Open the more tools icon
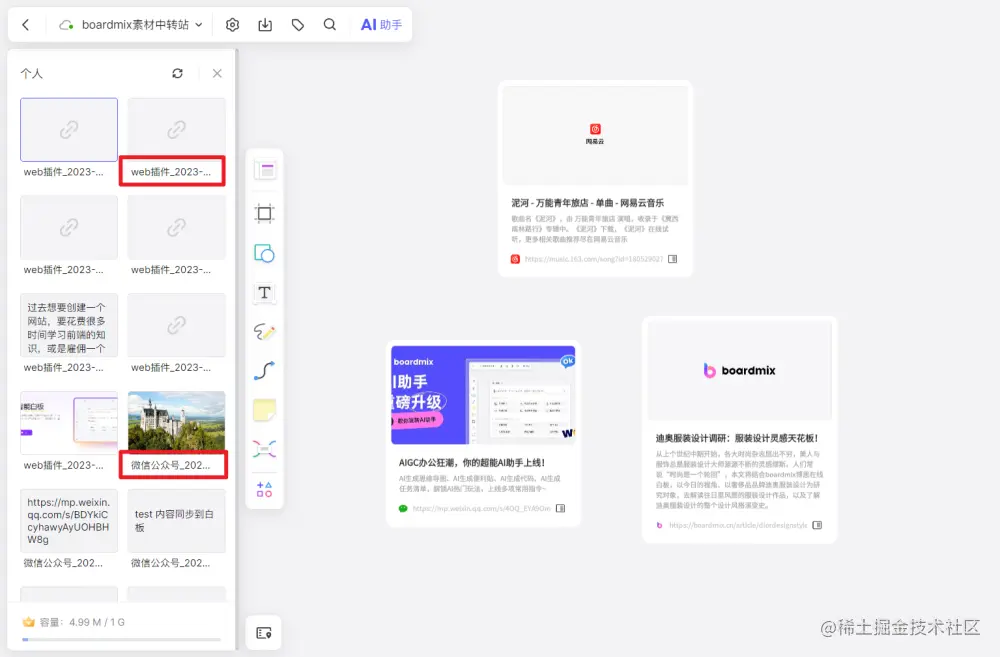The height and width of the screenshot is (657, 1000). (x=265, y=489)
